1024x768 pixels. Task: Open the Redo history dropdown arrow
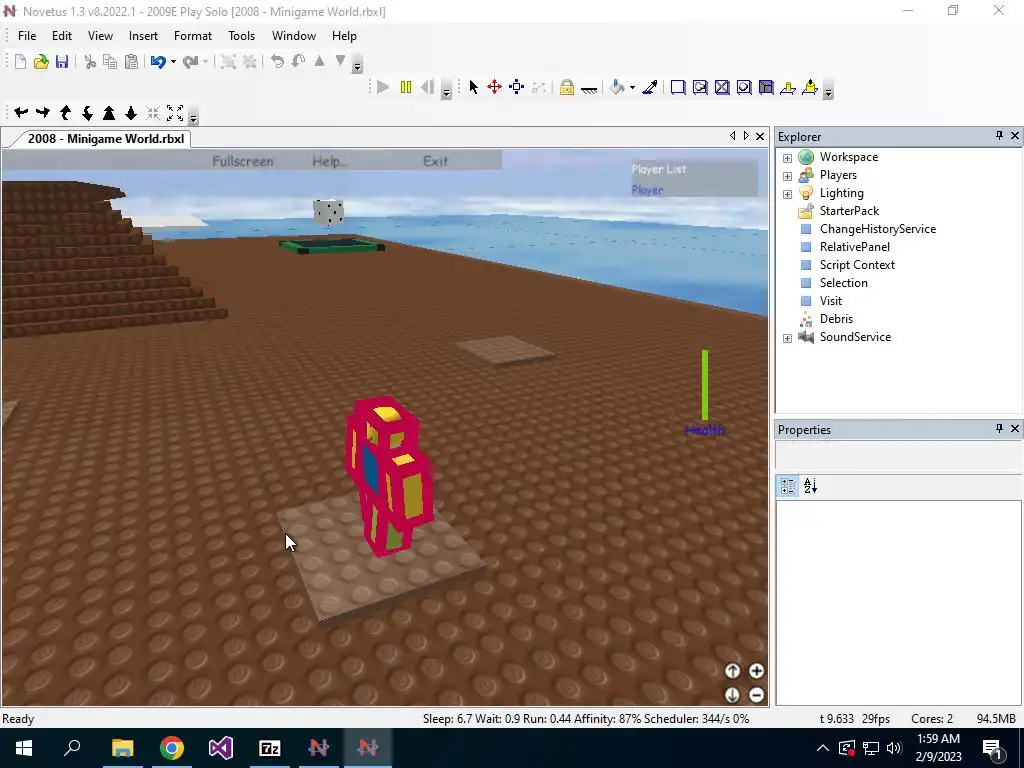pos(205,61)
